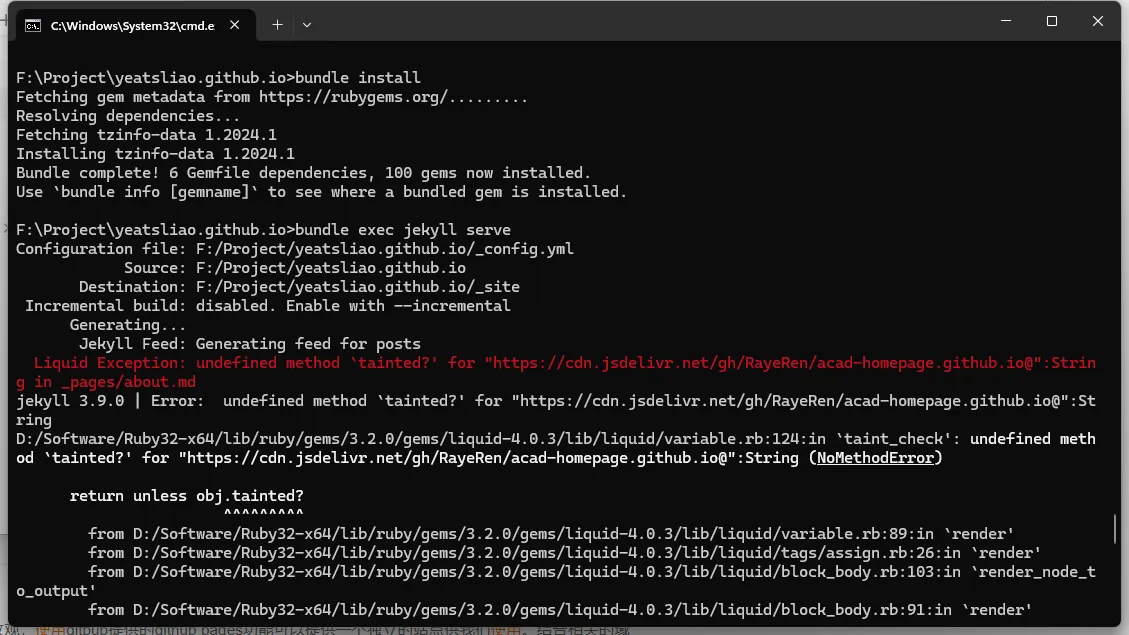Click the underlined NoMethodError text
Screen dimensions: 1129x635
875,458
